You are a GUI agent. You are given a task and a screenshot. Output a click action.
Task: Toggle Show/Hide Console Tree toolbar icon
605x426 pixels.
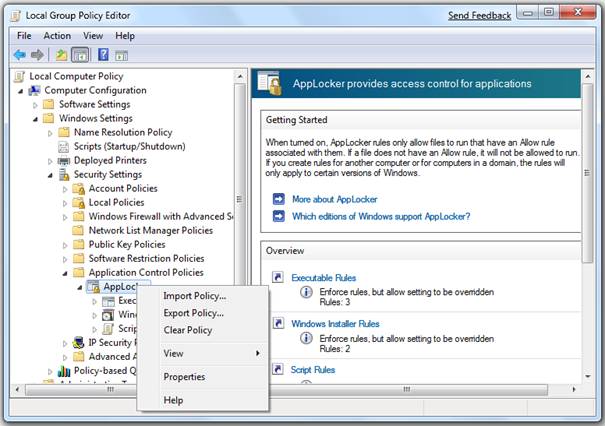(80, 55)
